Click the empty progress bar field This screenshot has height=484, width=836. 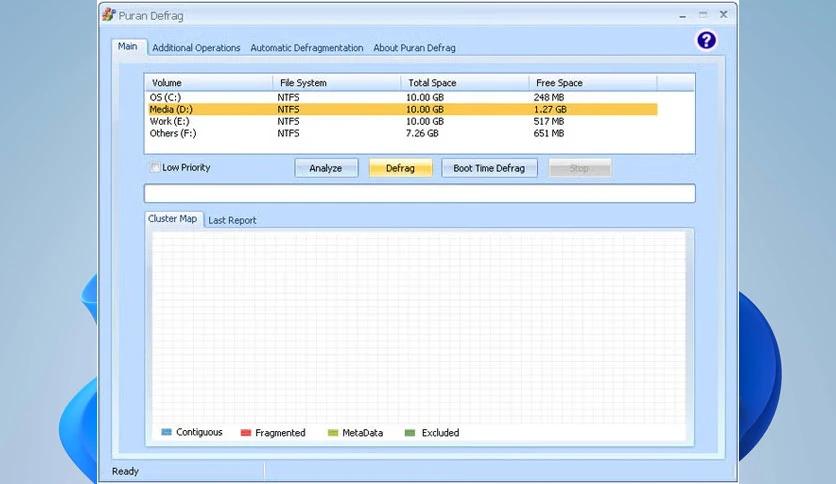pyautogui.click(x=420, y=193)
